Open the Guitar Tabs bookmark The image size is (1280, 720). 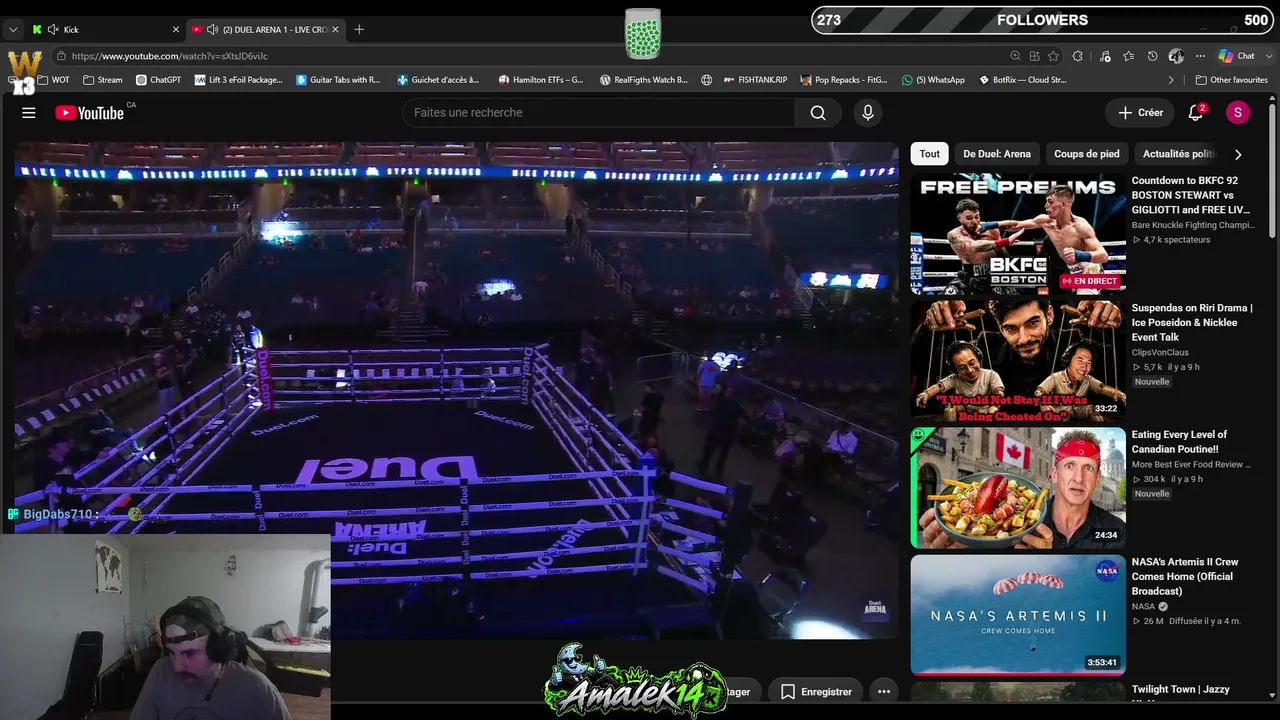click(338, 80)
